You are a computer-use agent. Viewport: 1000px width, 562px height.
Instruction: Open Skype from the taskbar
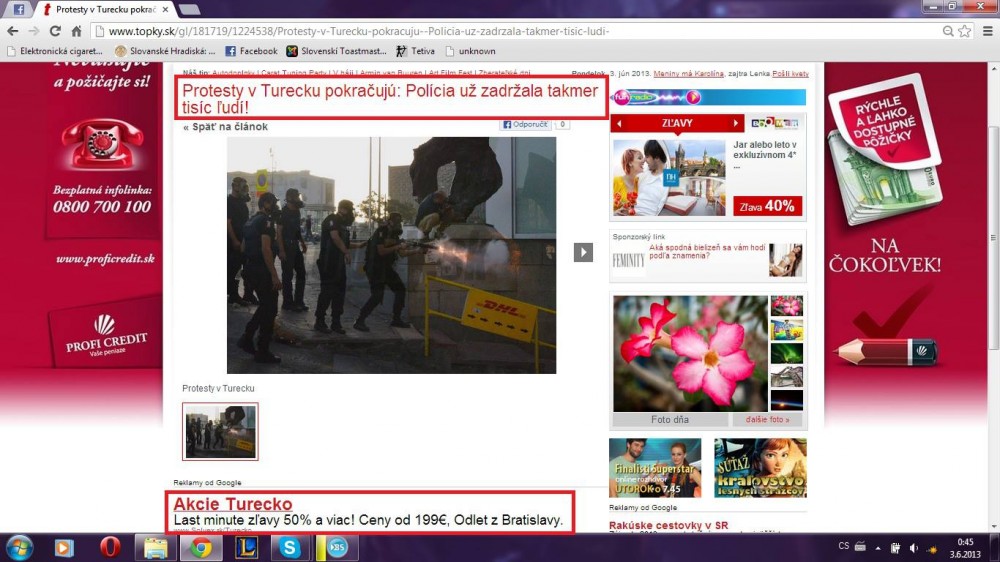click(290, 548)
